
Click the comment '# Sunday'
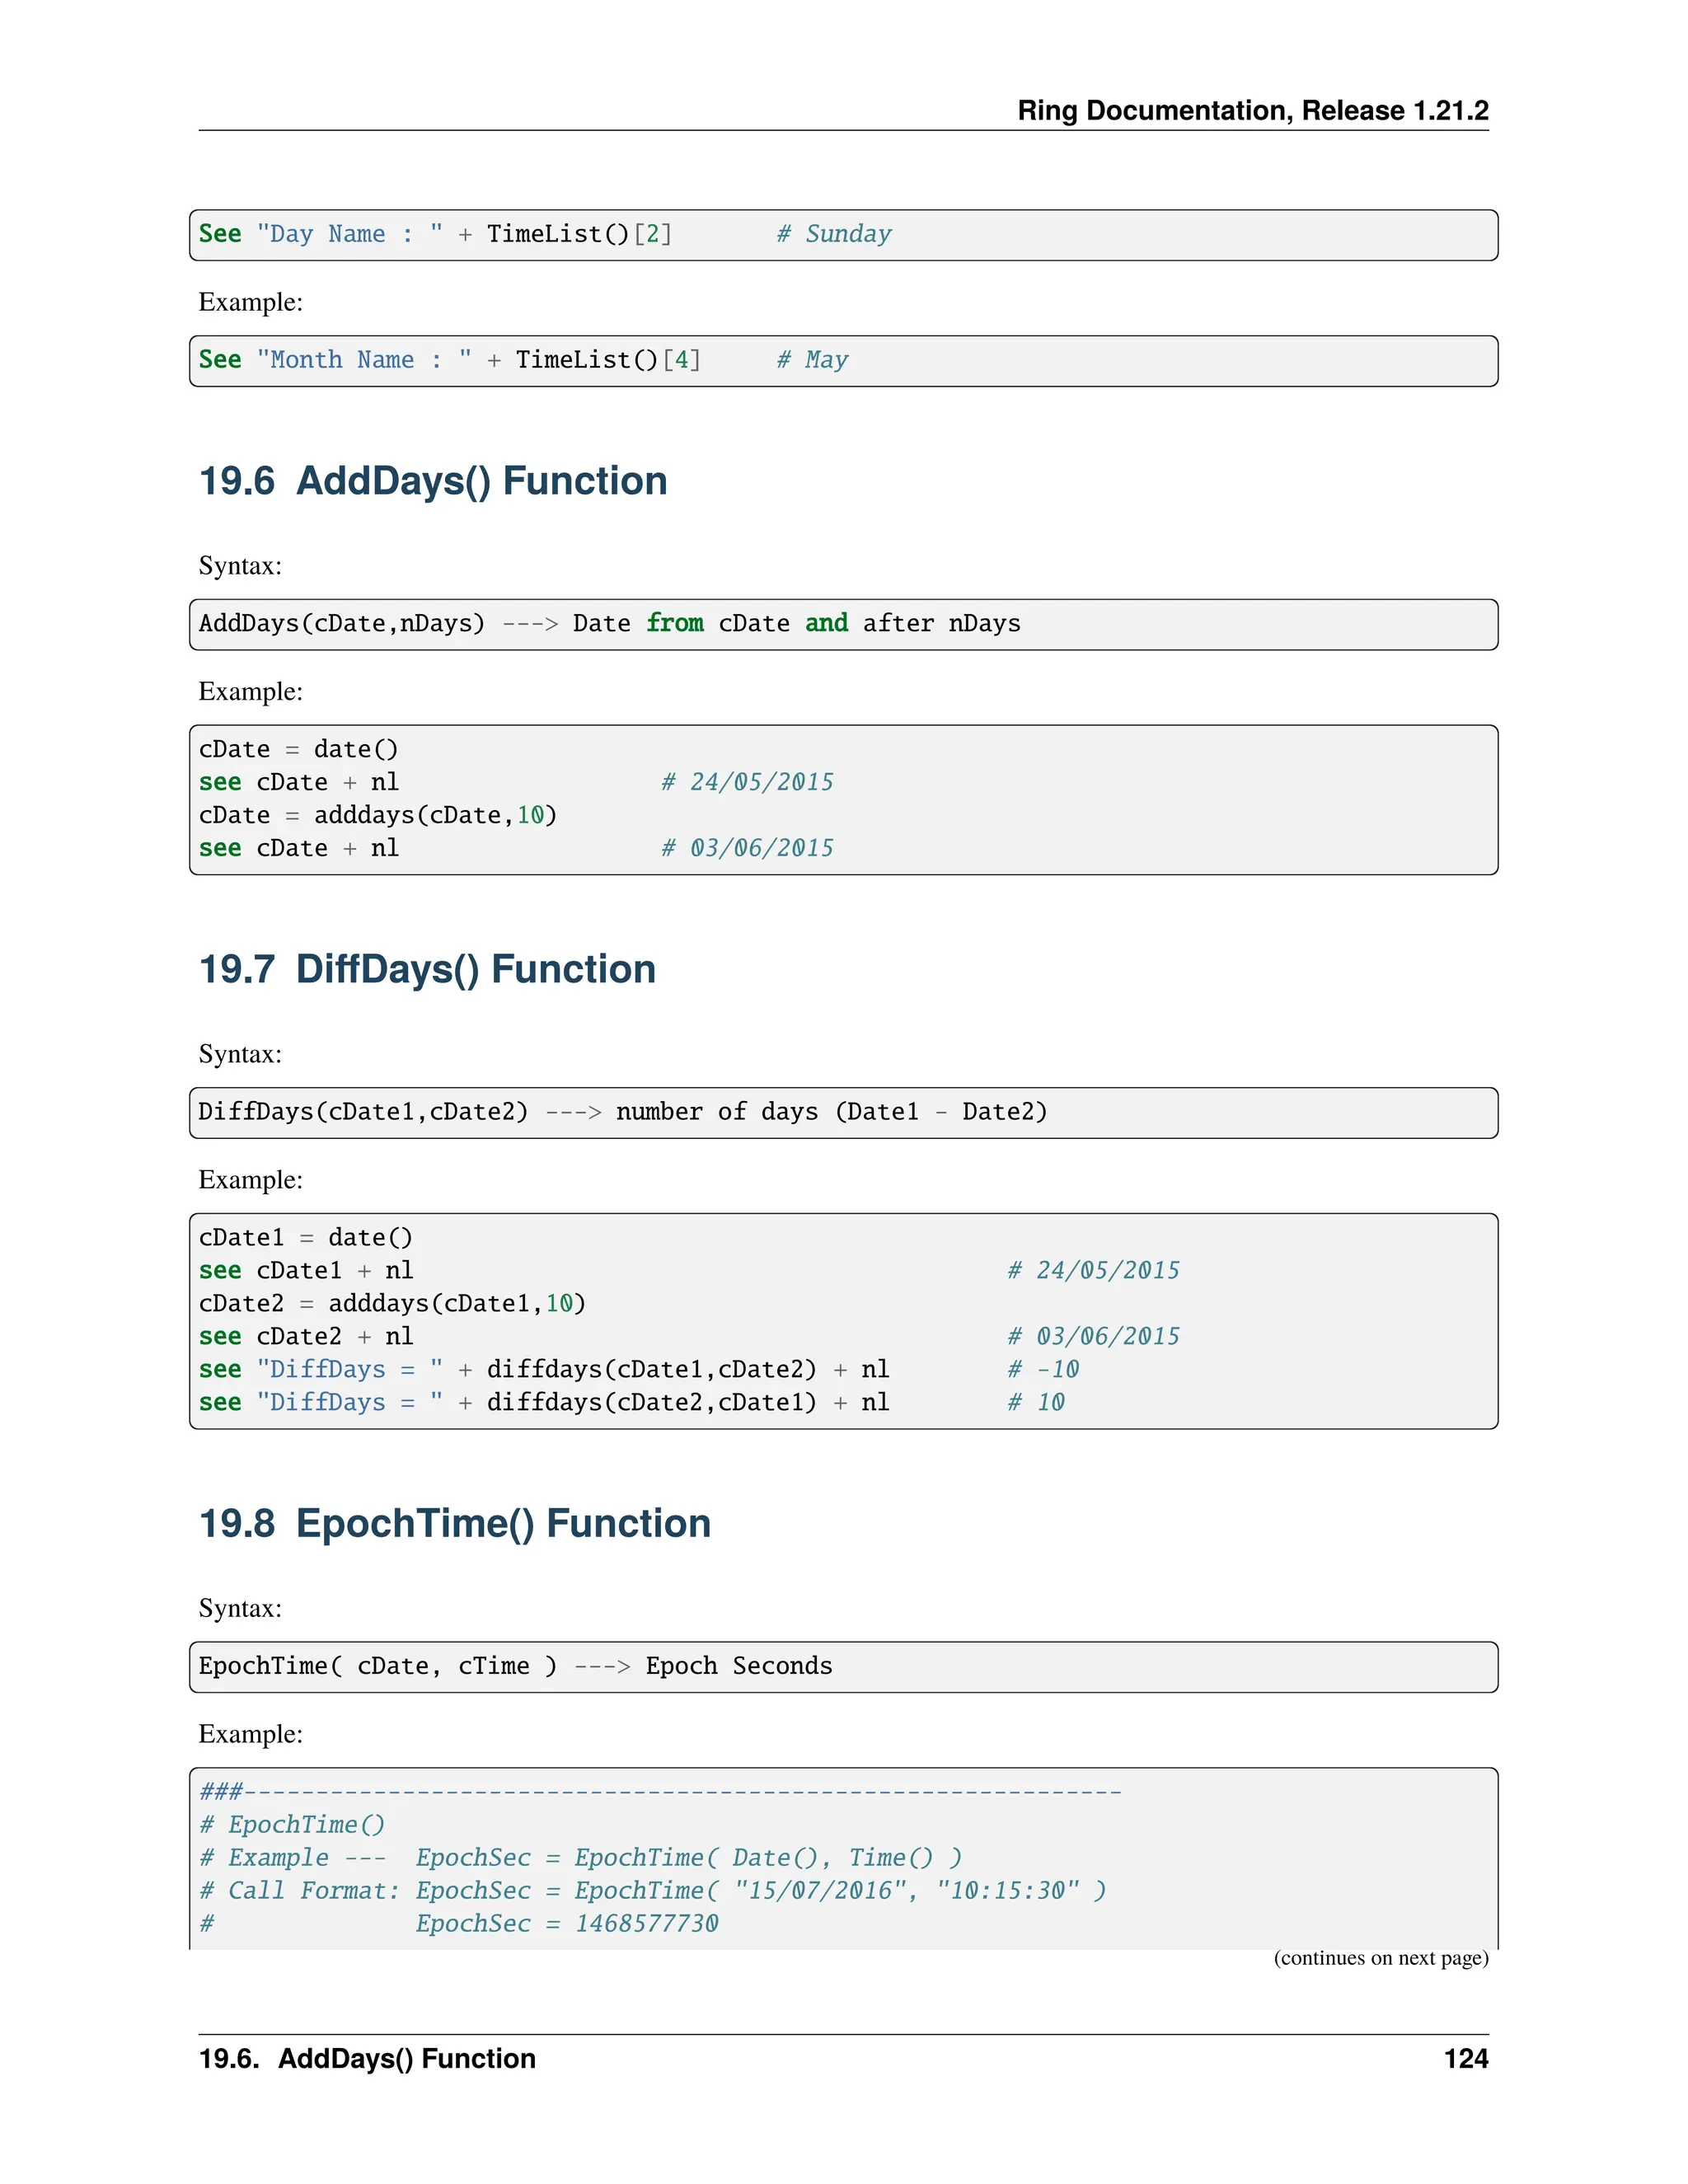833,234
